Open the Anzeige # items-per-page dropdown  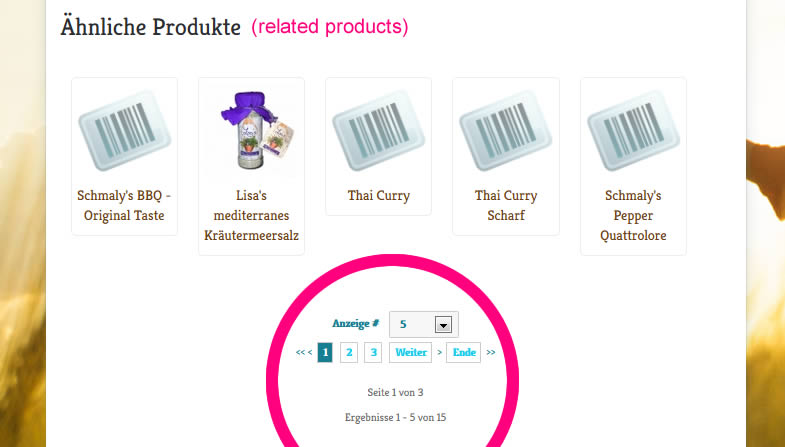(414, 324)
